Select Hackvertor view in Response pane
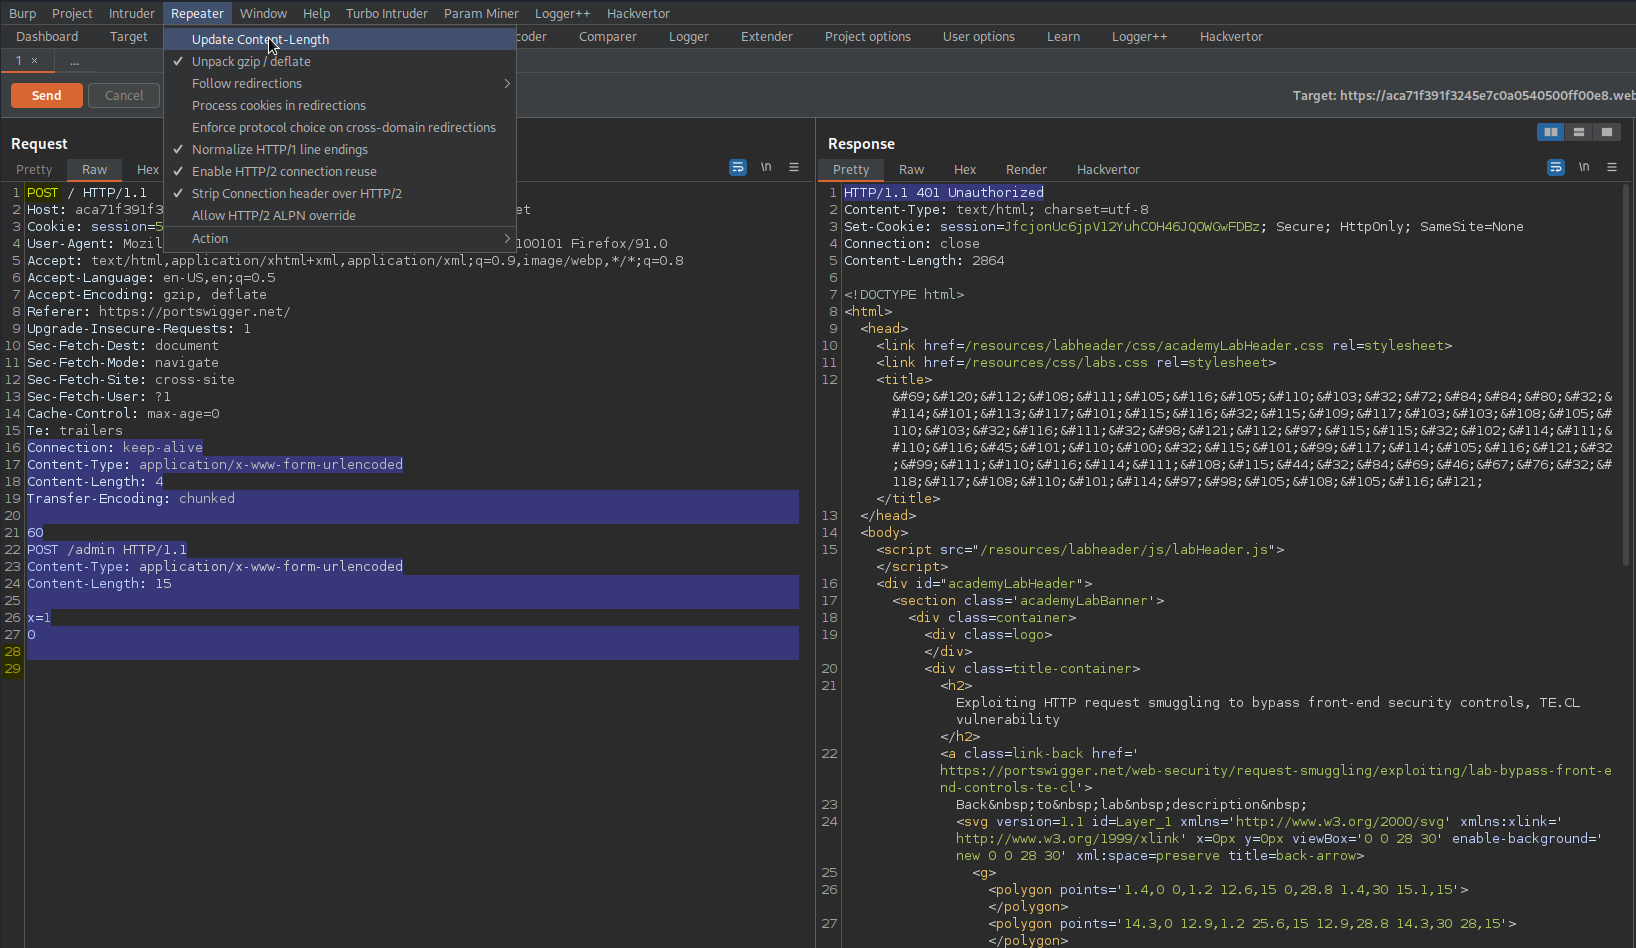This screenshot has width=1636, height=948. click(x=1108, y=170)
